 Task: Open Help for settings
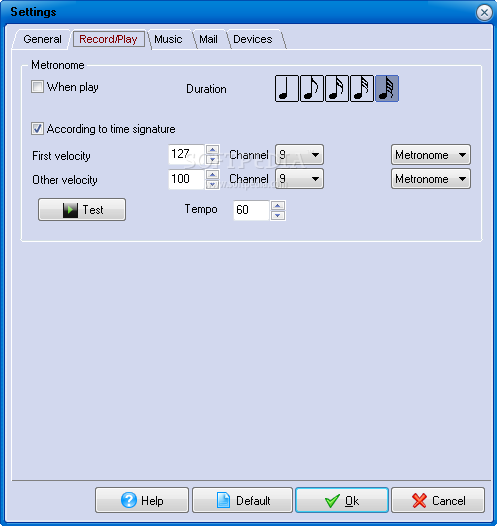[x=142, y=500]
